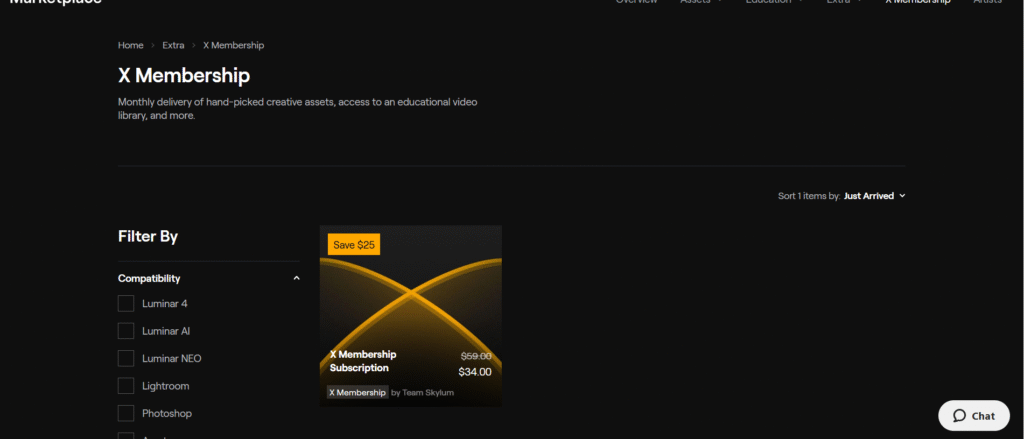Toggle the Lightroom compatibility checkbox
Viewport: 1024px width, 439px height.
(126, 386)
